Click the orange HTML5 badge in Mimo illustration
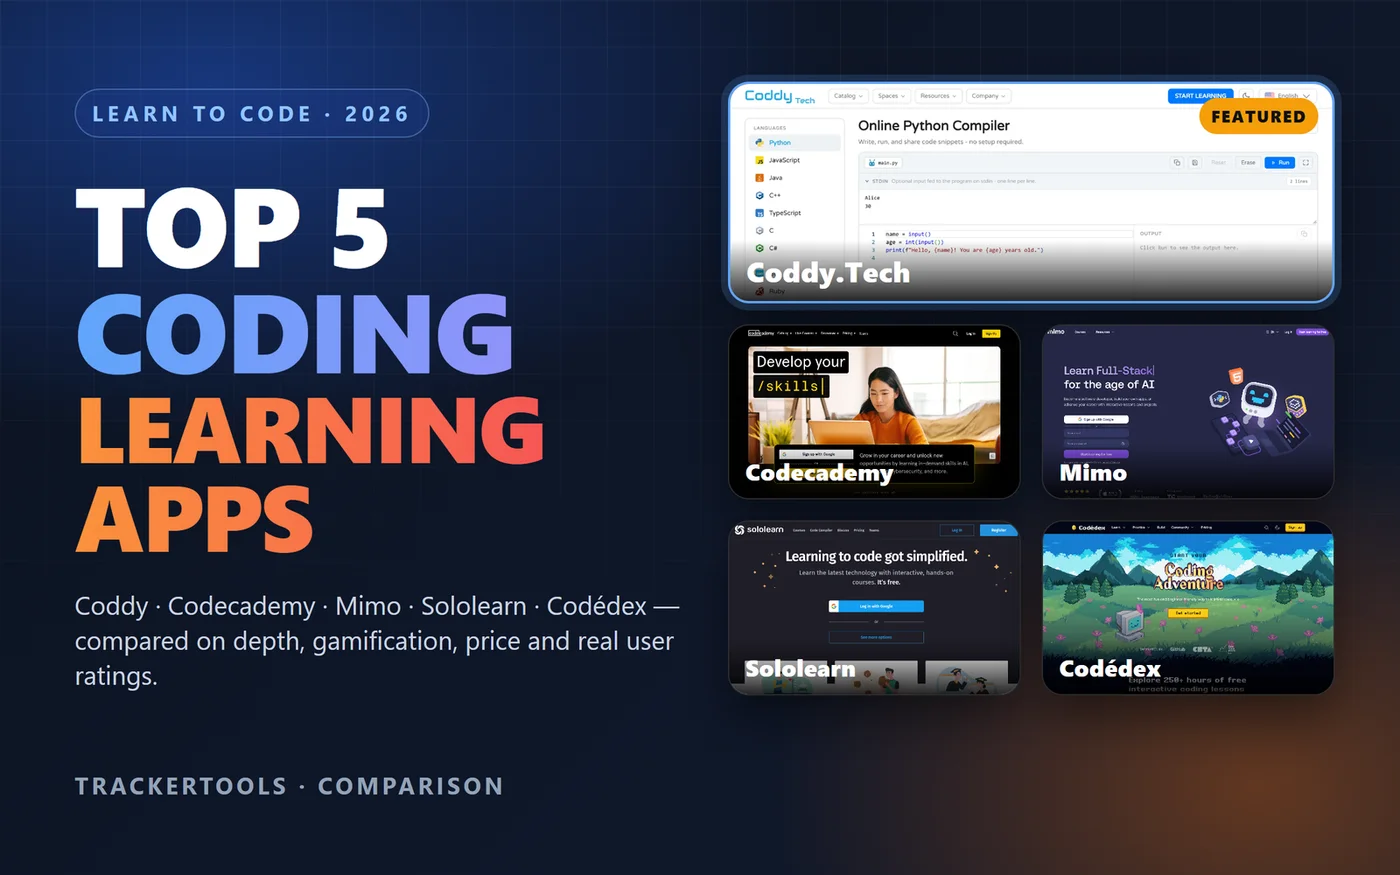 1236,377
